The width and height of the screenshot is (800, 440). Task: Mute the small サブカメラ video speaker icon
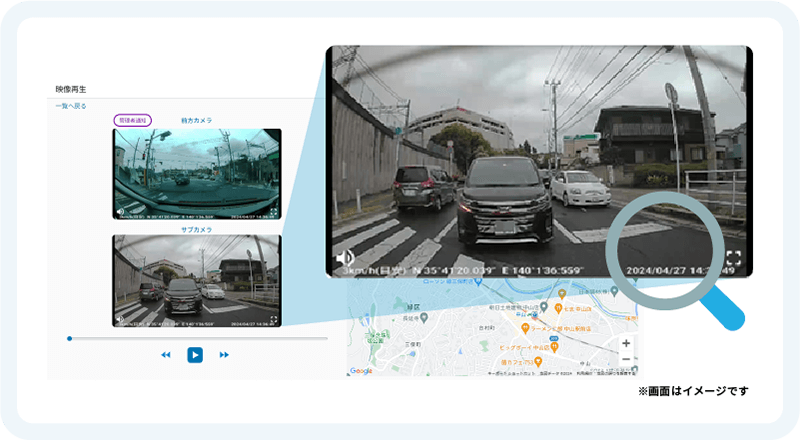tap(120, 320)
